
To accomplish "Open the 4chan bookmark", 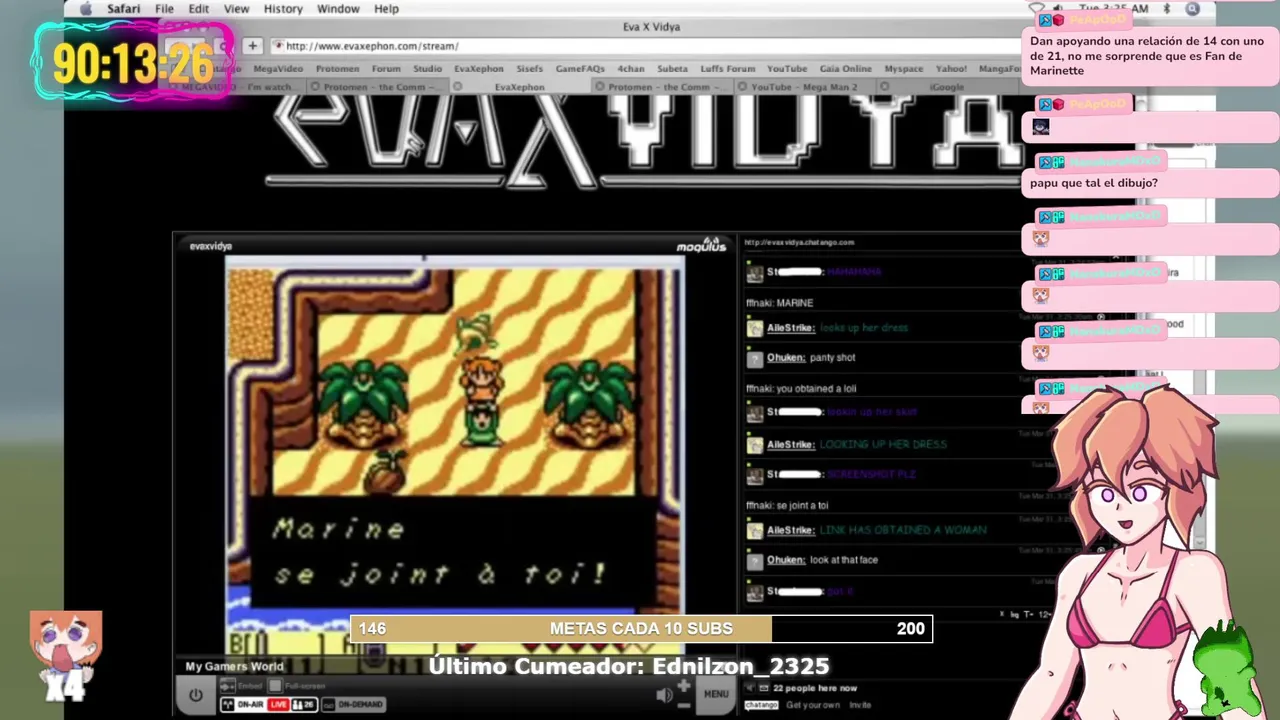I will [631, 69].
